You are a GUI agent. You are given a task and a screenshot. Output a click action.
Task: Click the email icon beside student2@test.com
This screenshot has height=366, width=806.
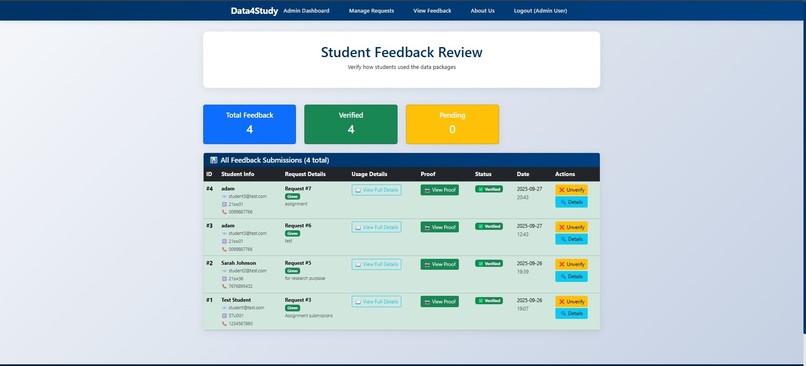(224, 270)
